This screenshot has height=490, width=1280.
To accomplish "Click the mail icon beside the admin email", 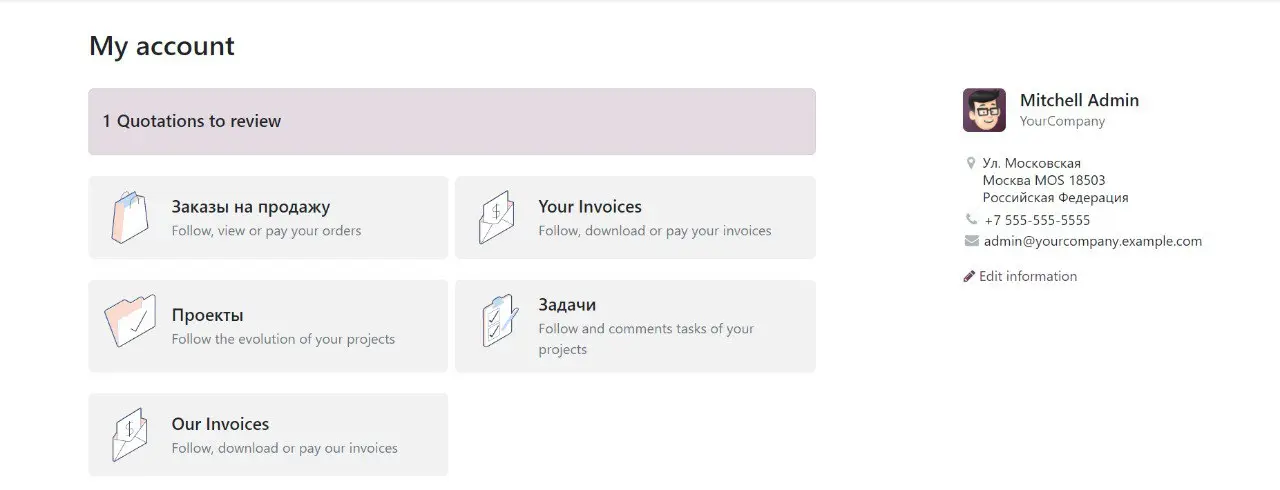I will (x=971, y=241).
